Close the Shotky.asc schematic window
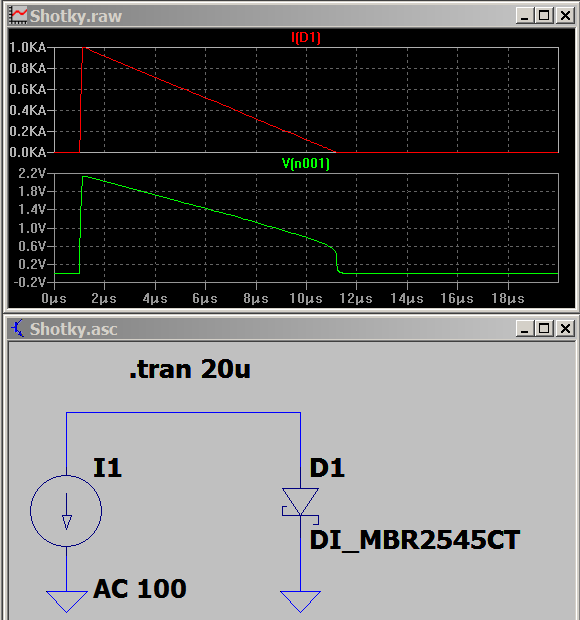Viewport: 580px width, 620px height. pyautogui.click(x=565, y=329)
